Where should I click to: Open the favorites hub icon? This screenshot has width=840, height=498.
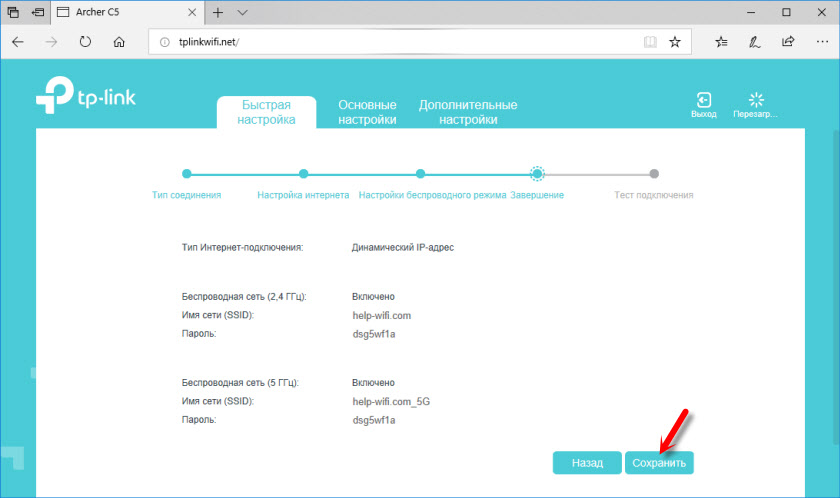(722, 42)
